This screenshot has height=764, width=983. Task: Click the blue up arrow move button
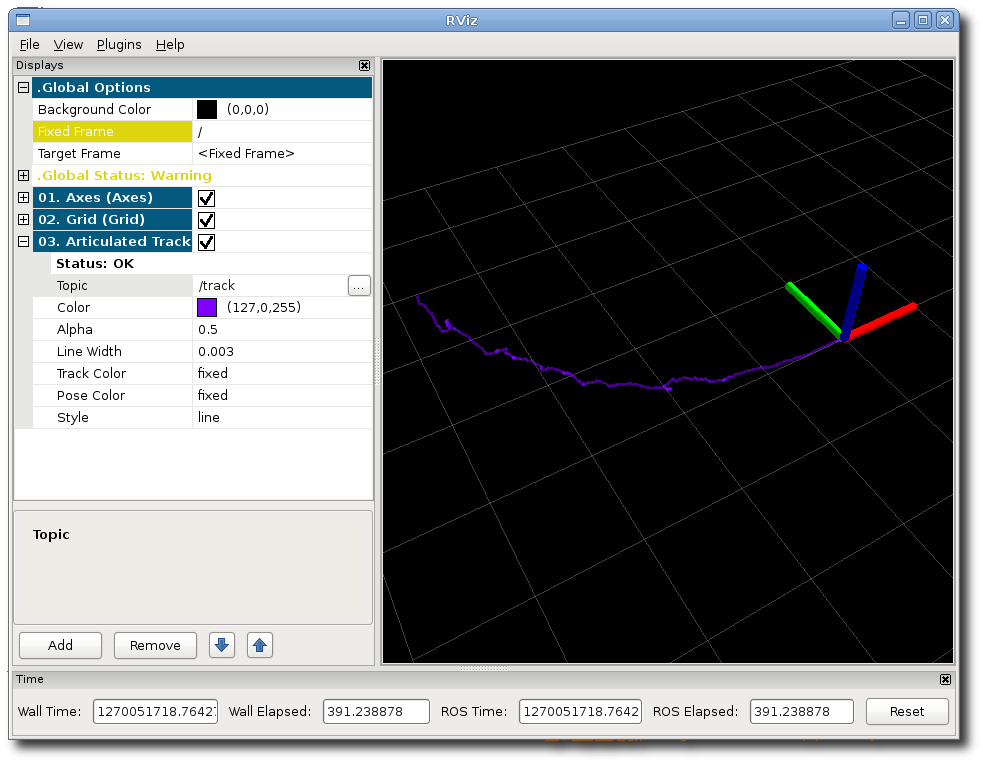(260, 645)
